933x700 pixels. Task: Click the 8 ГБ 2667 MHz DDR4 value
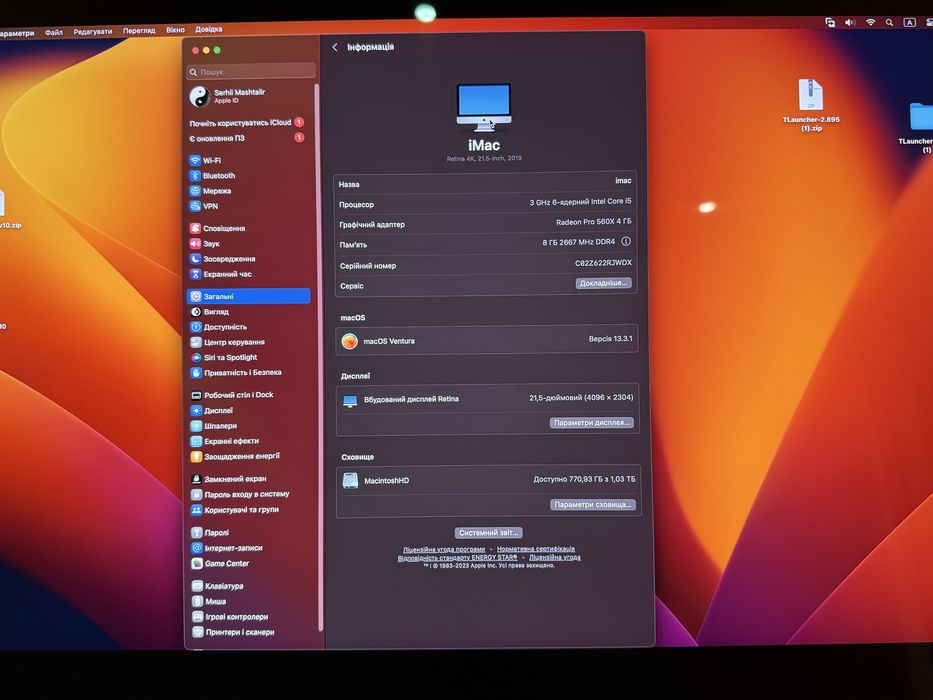point(578,242)
